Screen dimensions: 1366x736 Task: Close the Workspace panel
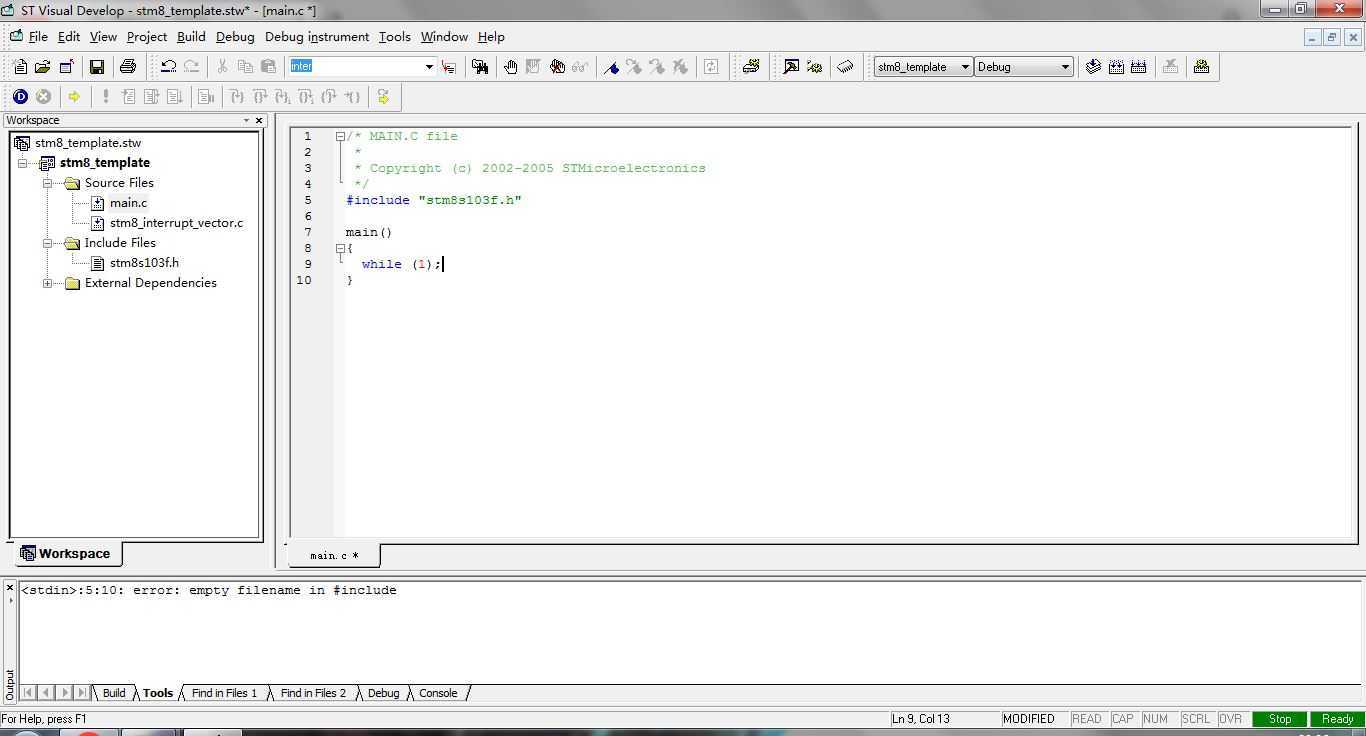pos(259,120)
